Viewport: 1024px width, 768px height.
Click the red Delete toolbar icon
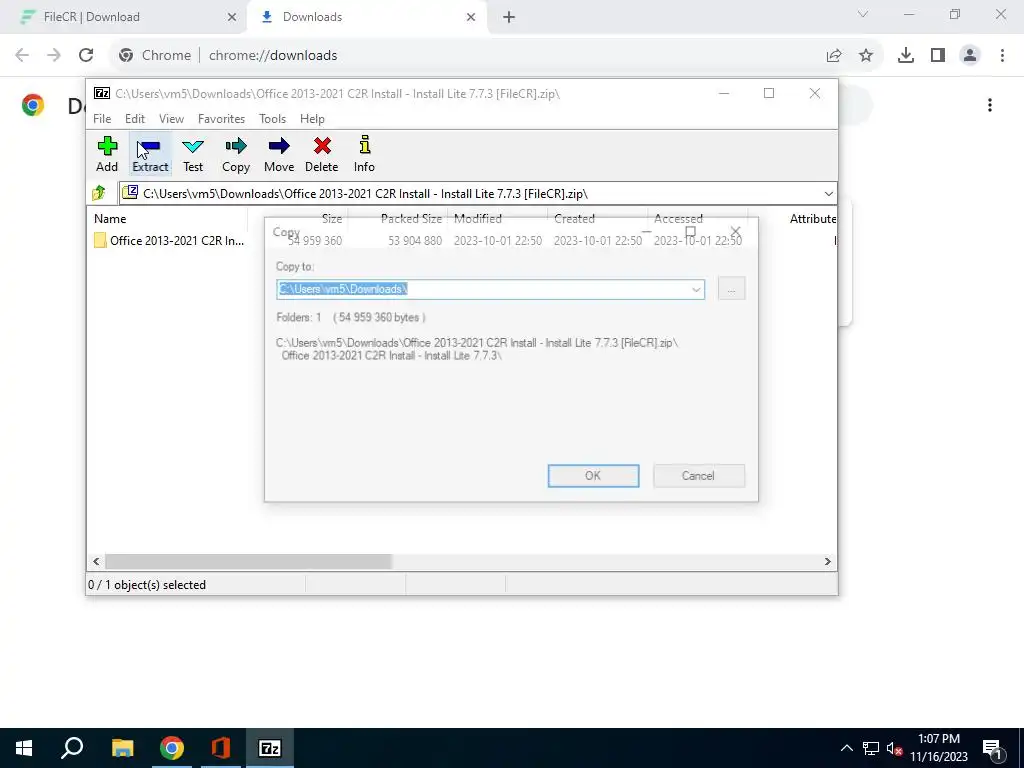tap(322, 154)
